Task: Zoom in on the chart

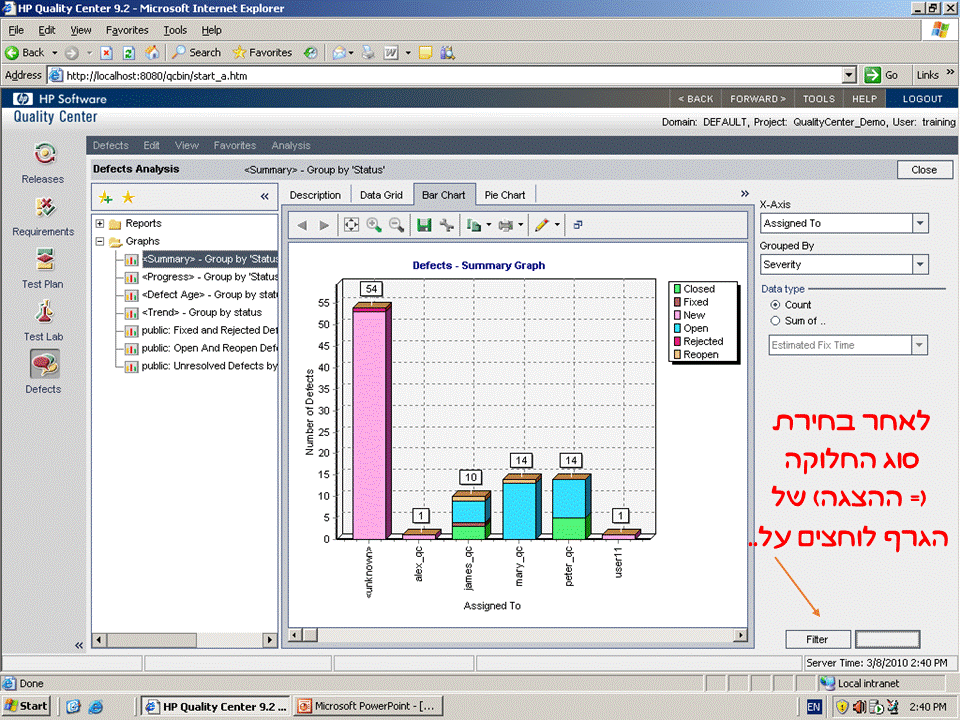Action: pos(374,225)
